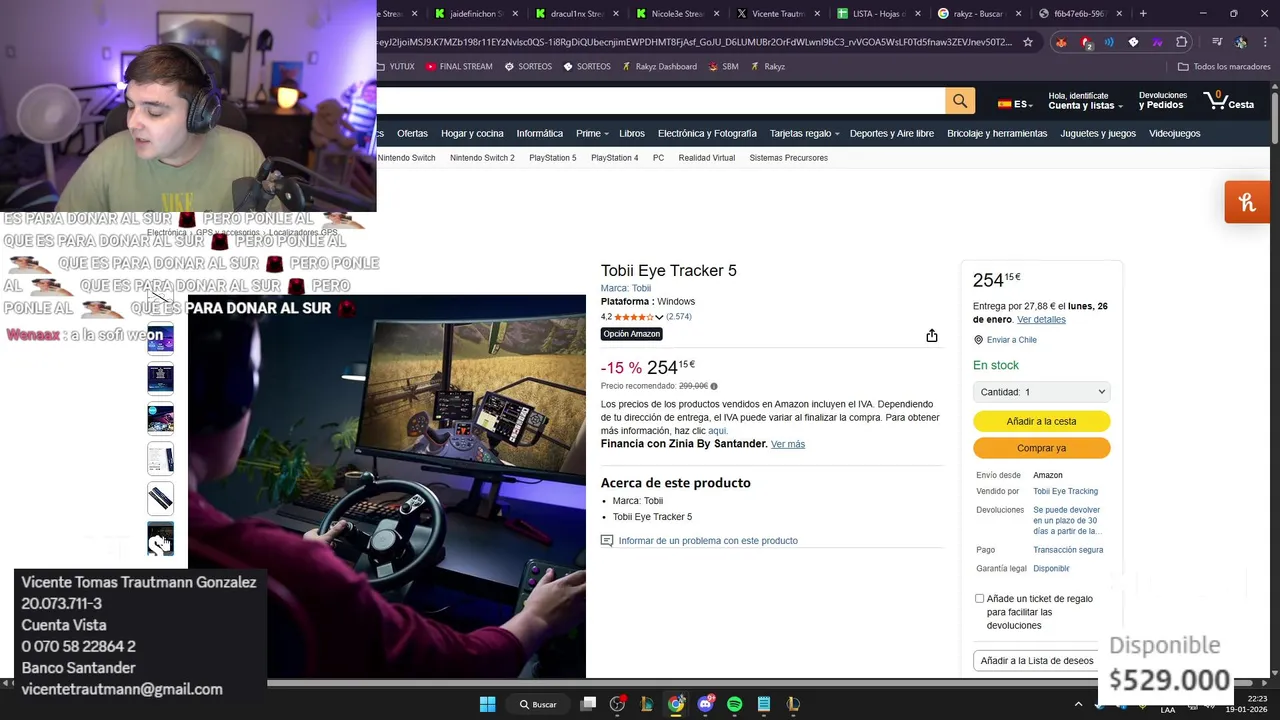Open the 'Ver más' financing link
This screenshot has height=720, width=1280.
pos(788,444)
